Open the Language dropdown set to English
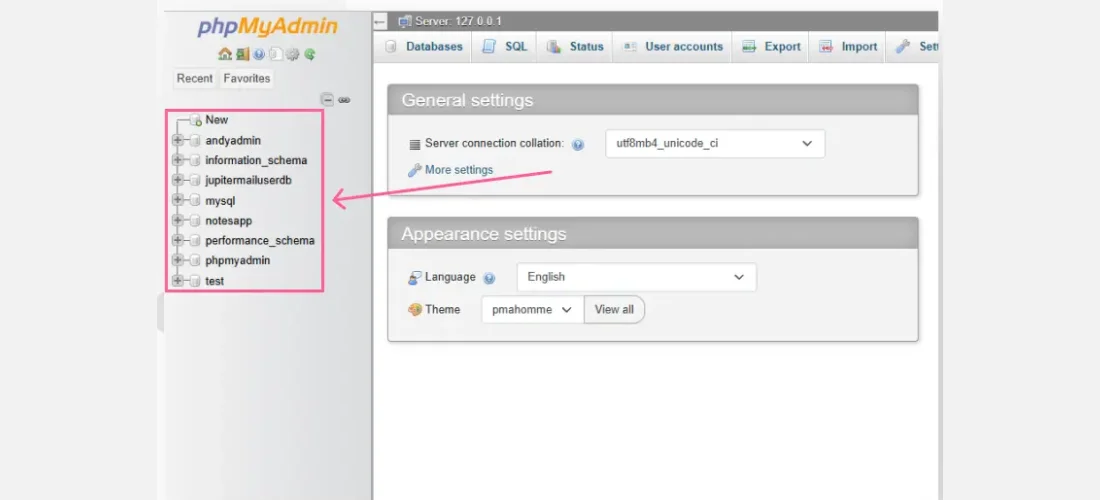 pos(636,277)
